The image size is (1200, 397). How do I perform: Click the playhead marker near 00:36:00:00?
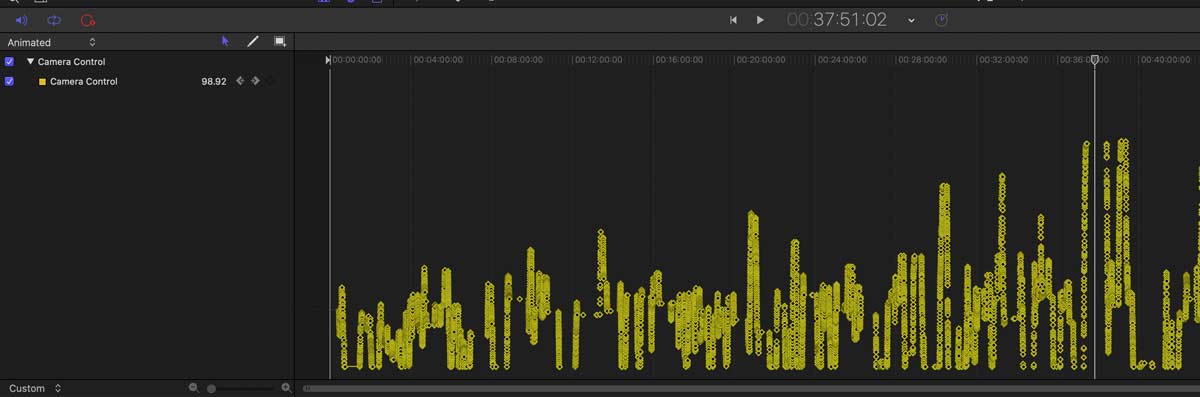click(1095, 60)
